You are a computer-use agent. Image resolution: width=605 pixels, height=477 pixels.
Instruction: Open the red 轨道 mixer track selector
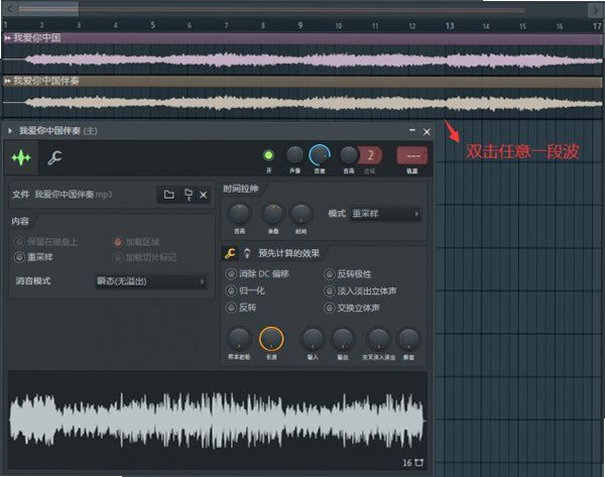point(412,156)
